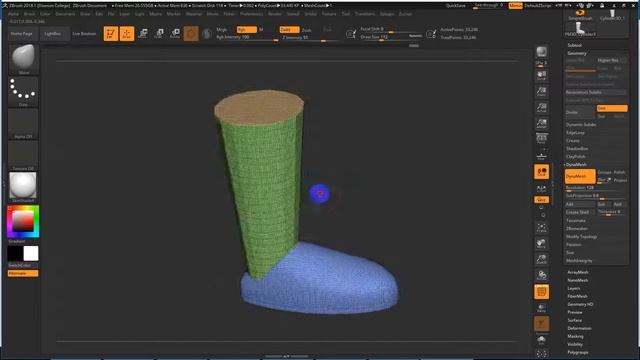Screen dimensions: 640x360
Task: Open the Tool menu
Action: (x=346, y=14)
